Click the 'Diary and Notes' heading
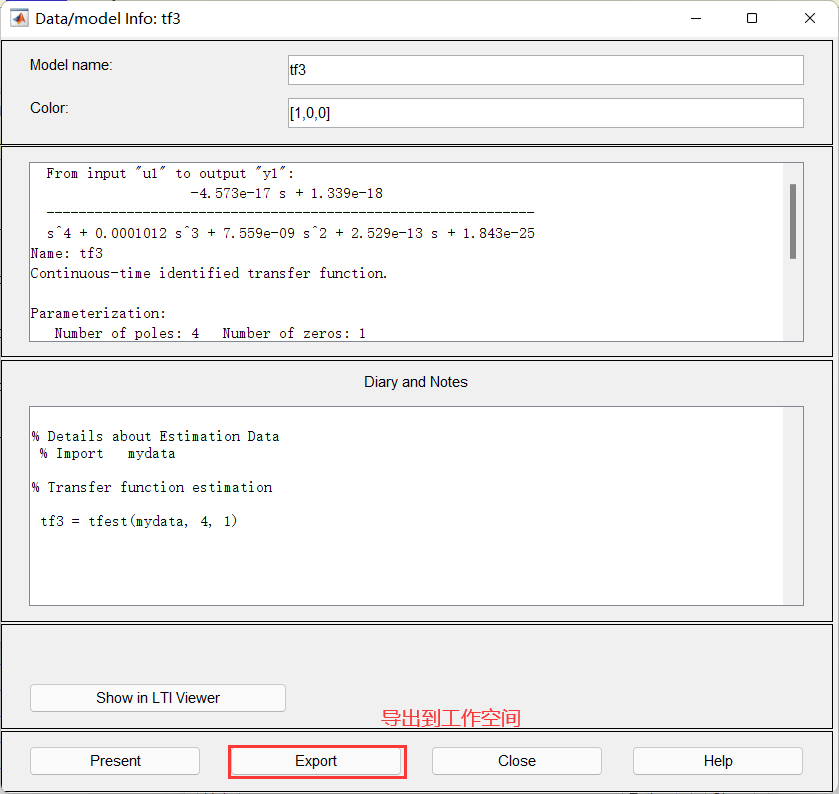Viewport: 839px width, 794px height. coord(416,382)
